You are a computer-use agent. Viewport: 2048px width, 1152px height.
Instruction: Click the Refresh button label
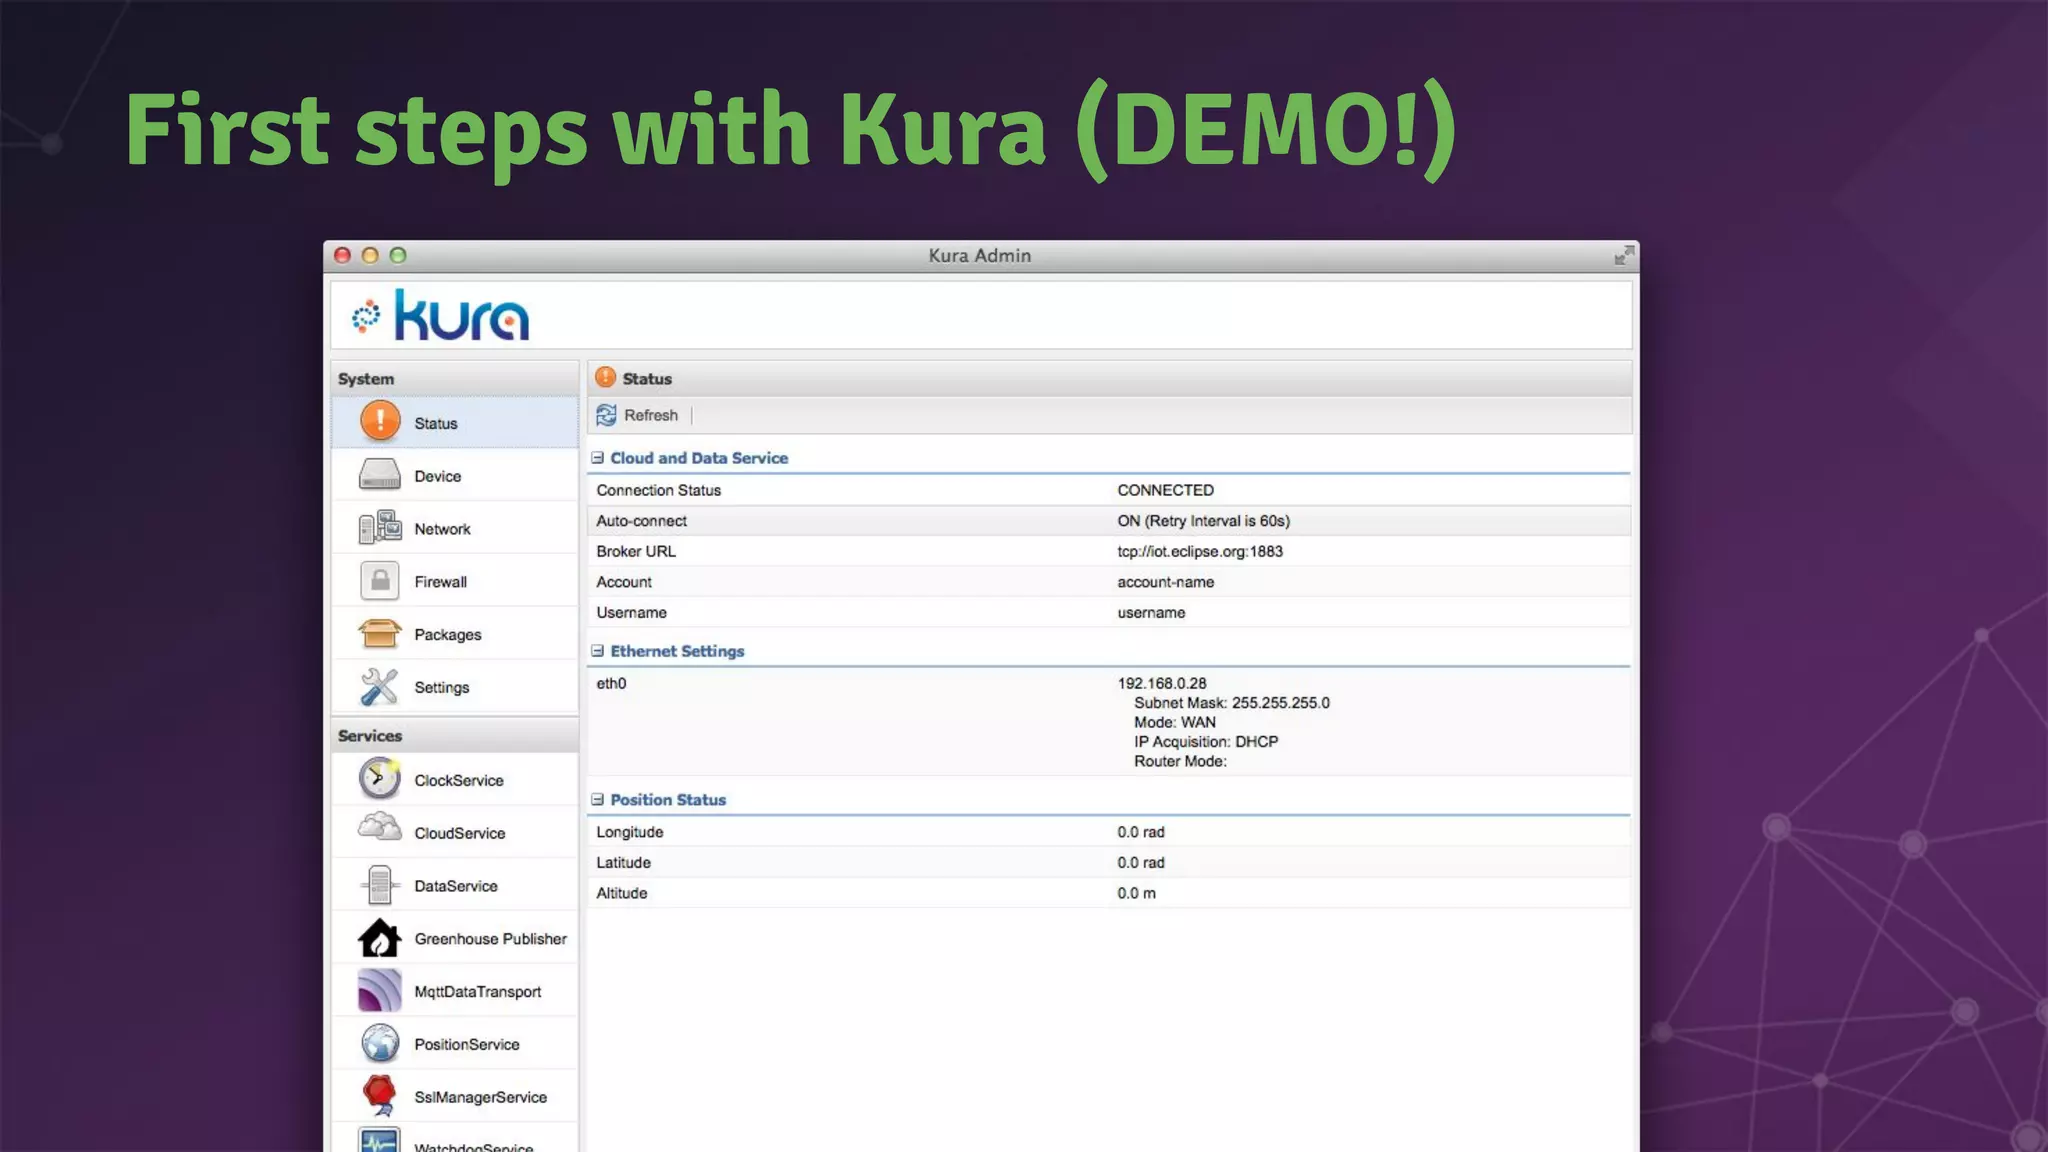651,415
